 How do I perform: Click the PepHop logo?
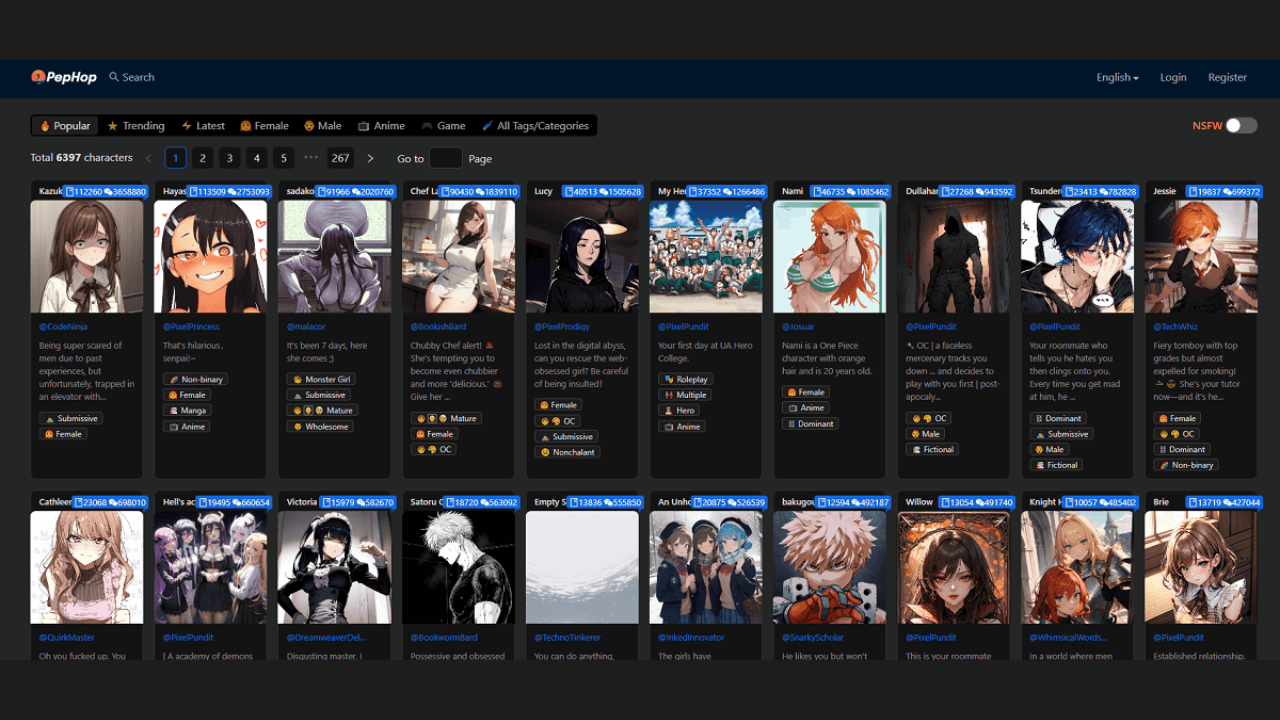click(x=63, y=77)
